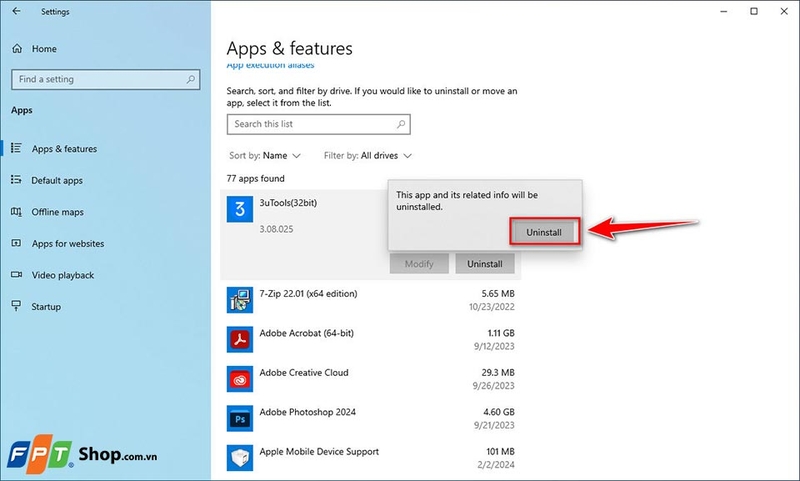This screenshot has height=481, width=800.
Task: Select the 7-Zip app icon
Action: (240, 300)
